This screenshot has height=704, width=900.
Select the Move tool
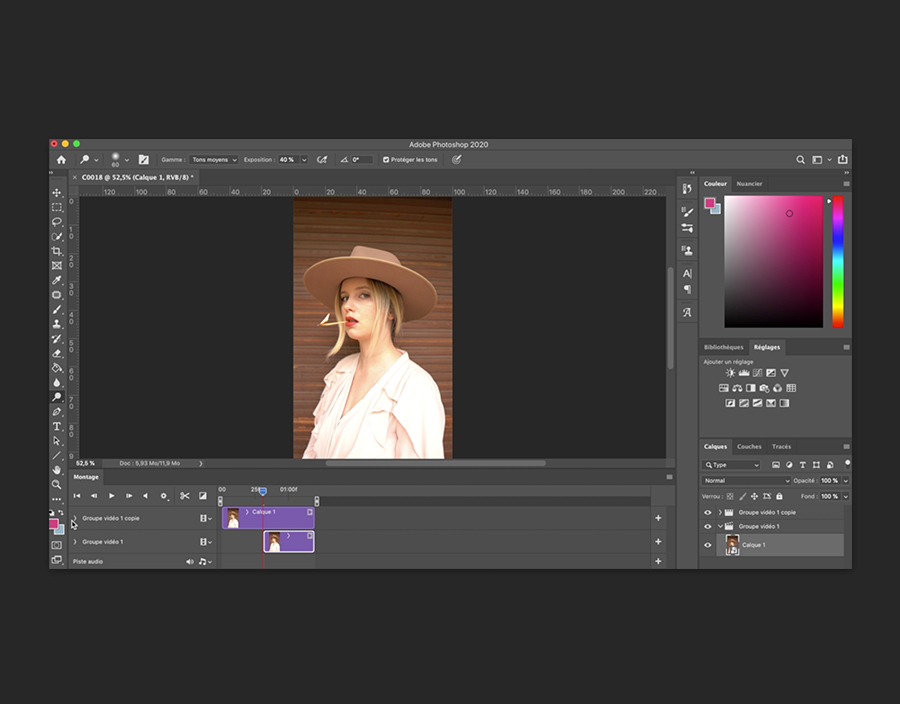pos(57,192)
